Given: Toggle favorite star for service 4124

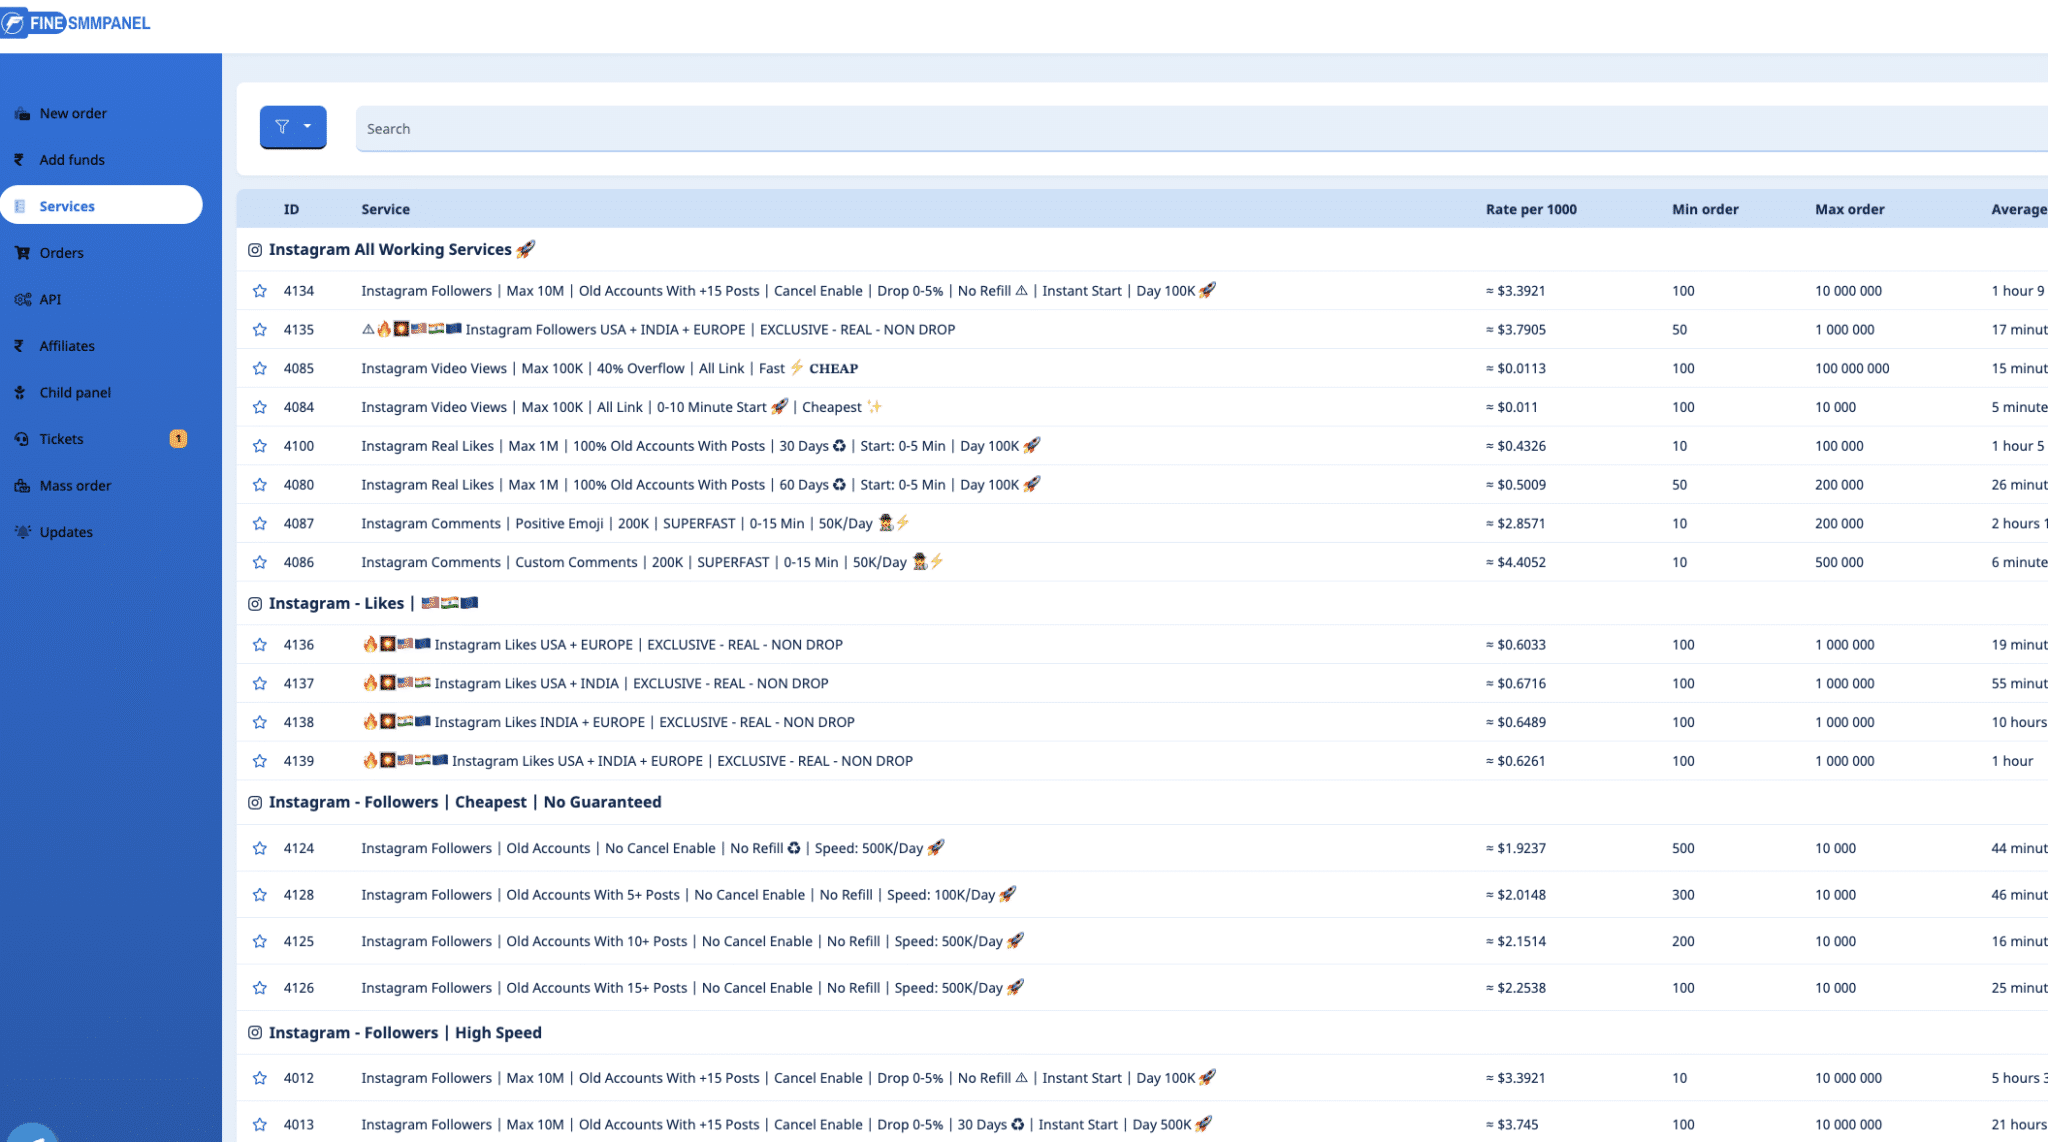Looking at the screenshot, I should (260, 849).
